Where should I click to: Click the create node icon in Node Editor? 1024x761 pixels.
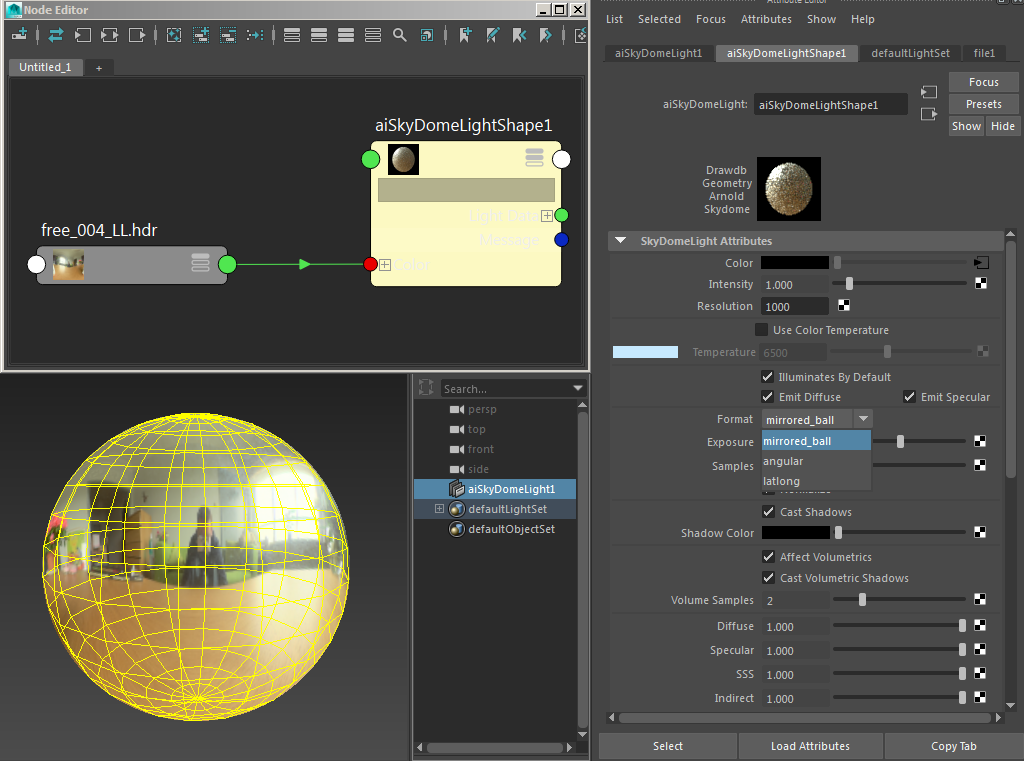[x=19, y=35]
